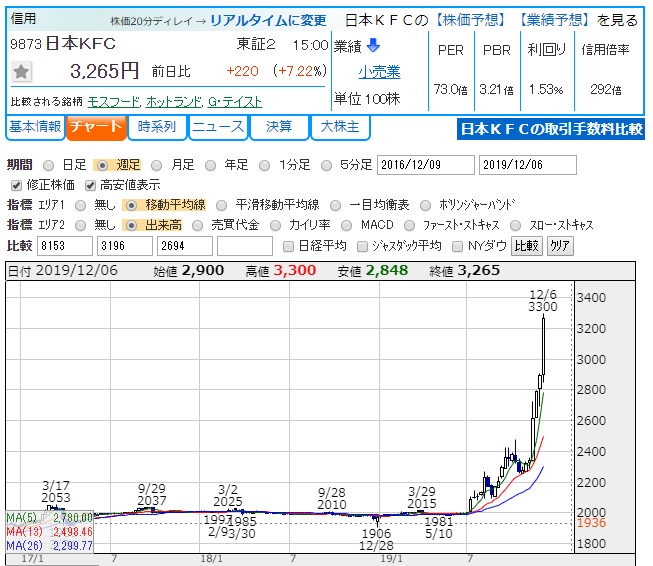The width and height of the screenshot is (653, 566).
Task: Select 無し for indicator area 1
Action: tap(80, 205)
